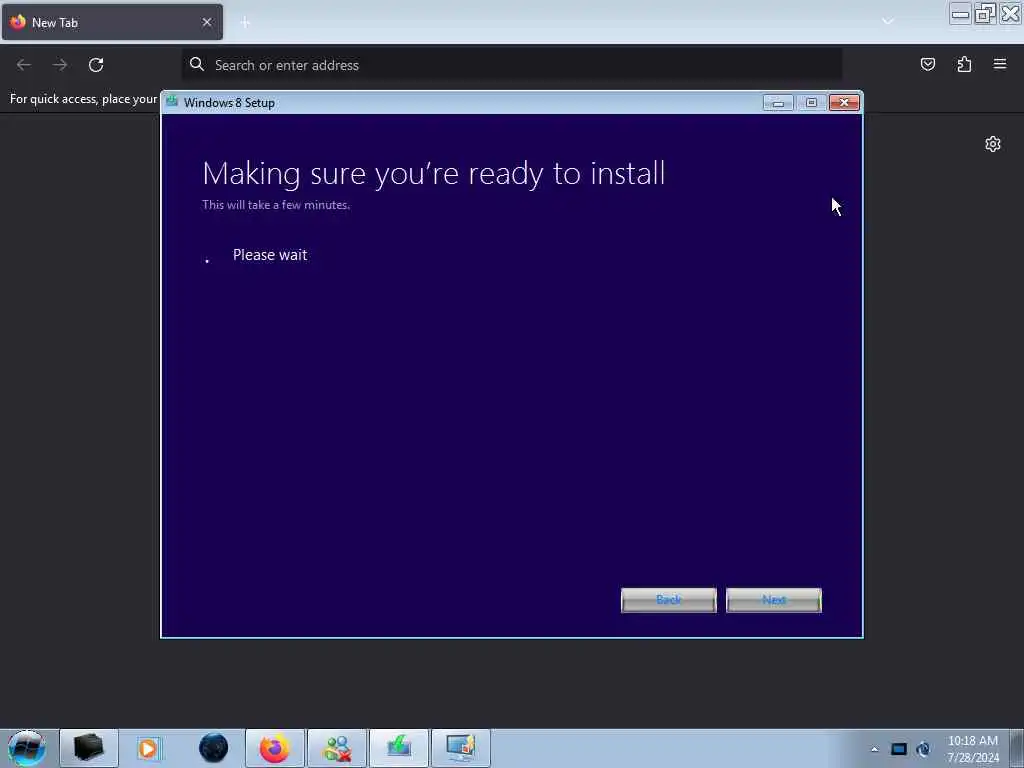Select the New Tab tab
This screenshot has height=768, width=1024.
click(112, 22)
